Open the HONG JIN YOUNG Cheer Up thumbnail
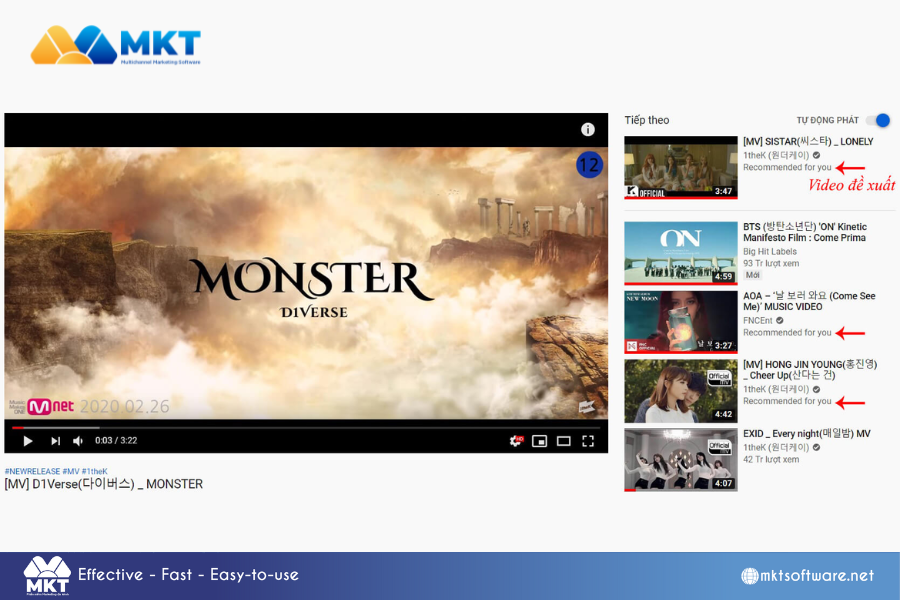The image size is (900, 600). (681, 391)
